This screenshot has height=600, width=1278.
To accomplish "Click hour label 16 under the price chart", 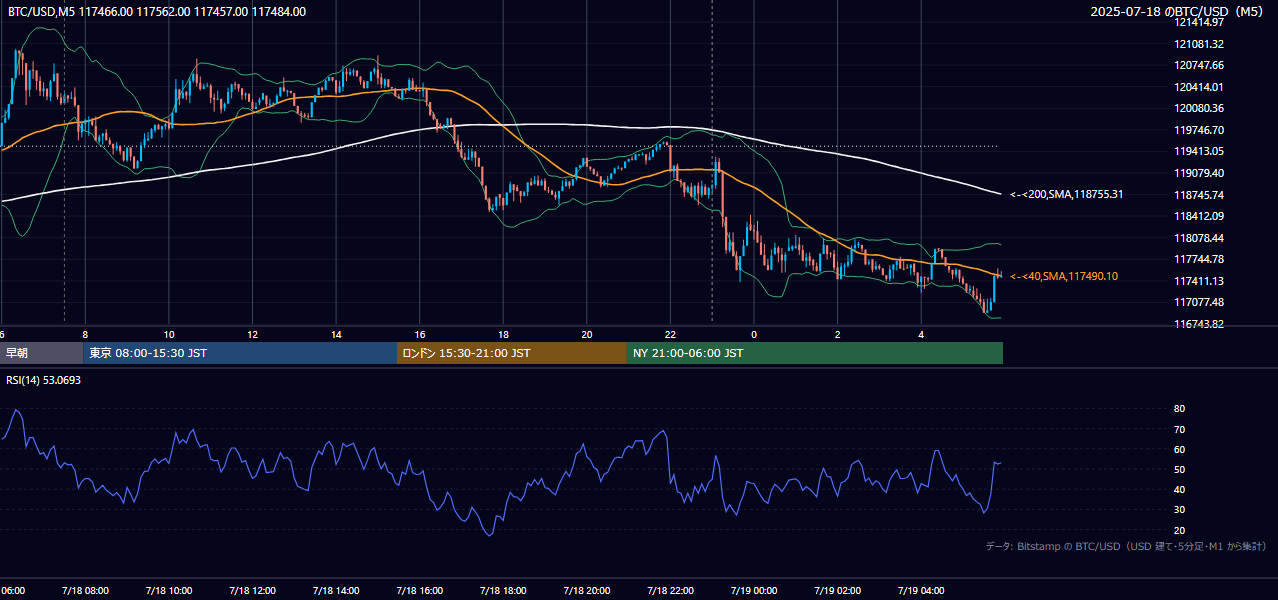I will click(x=420, y=335).
